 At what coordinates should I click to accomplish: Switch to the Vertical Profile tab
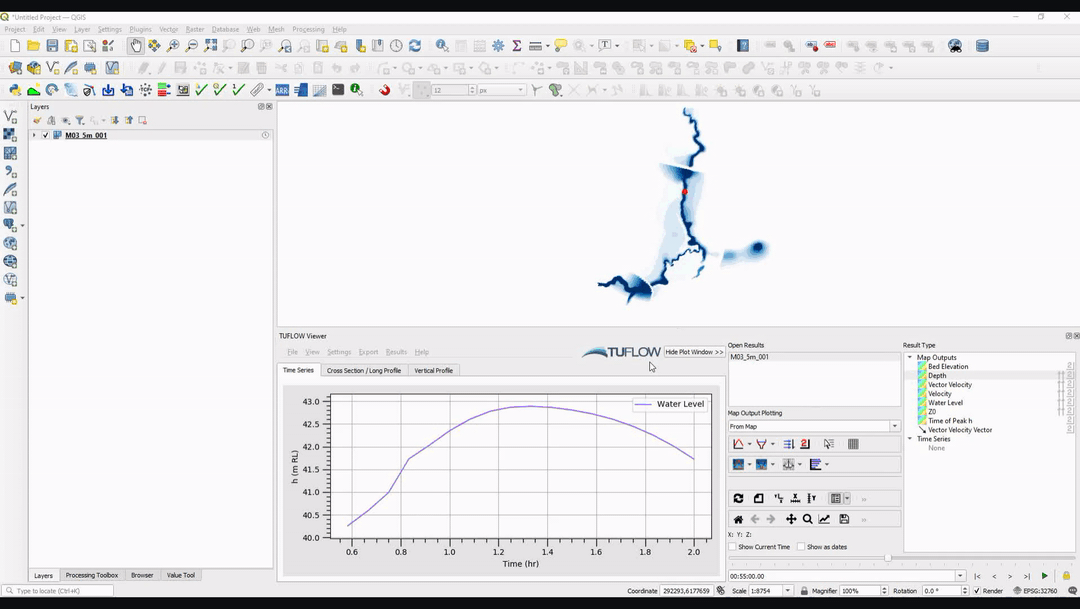[435, 370]
